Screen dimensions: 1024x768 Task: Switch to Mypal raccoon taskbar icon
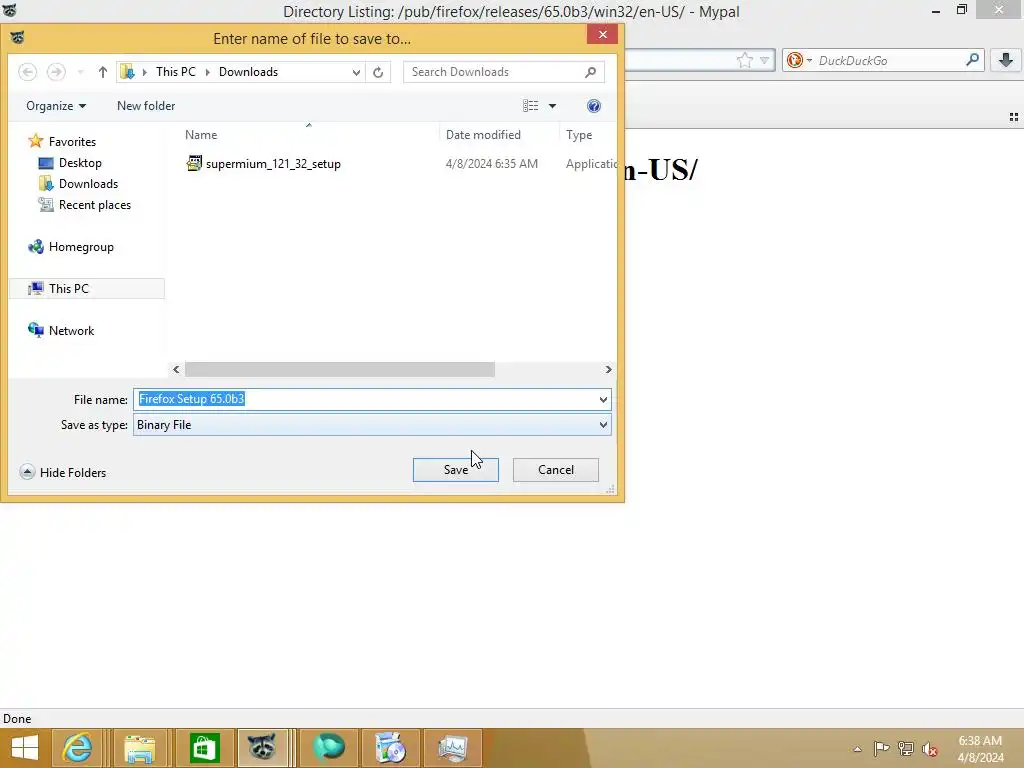[x=263, y=748]
